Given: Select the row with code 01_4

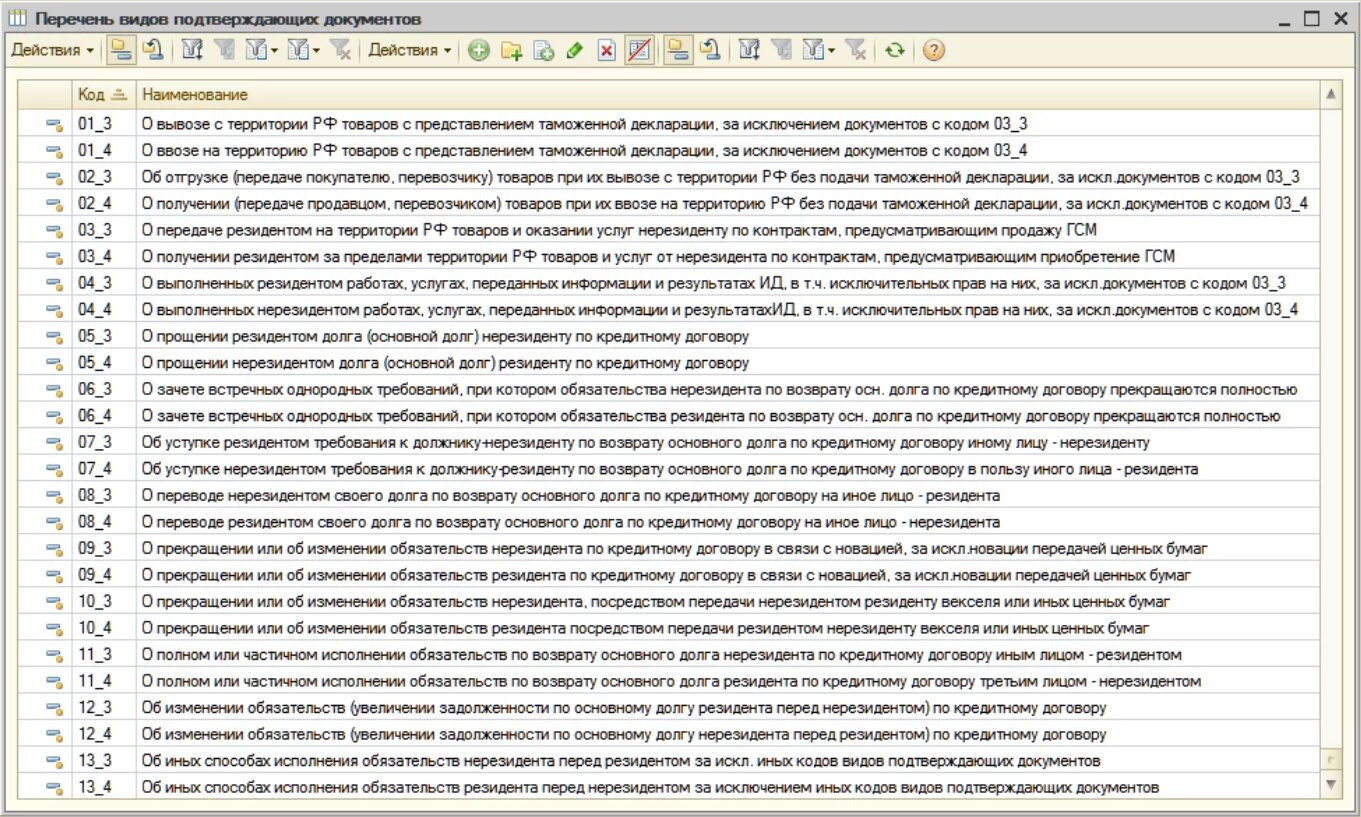Looking at the screenshot, I should 668,150.
